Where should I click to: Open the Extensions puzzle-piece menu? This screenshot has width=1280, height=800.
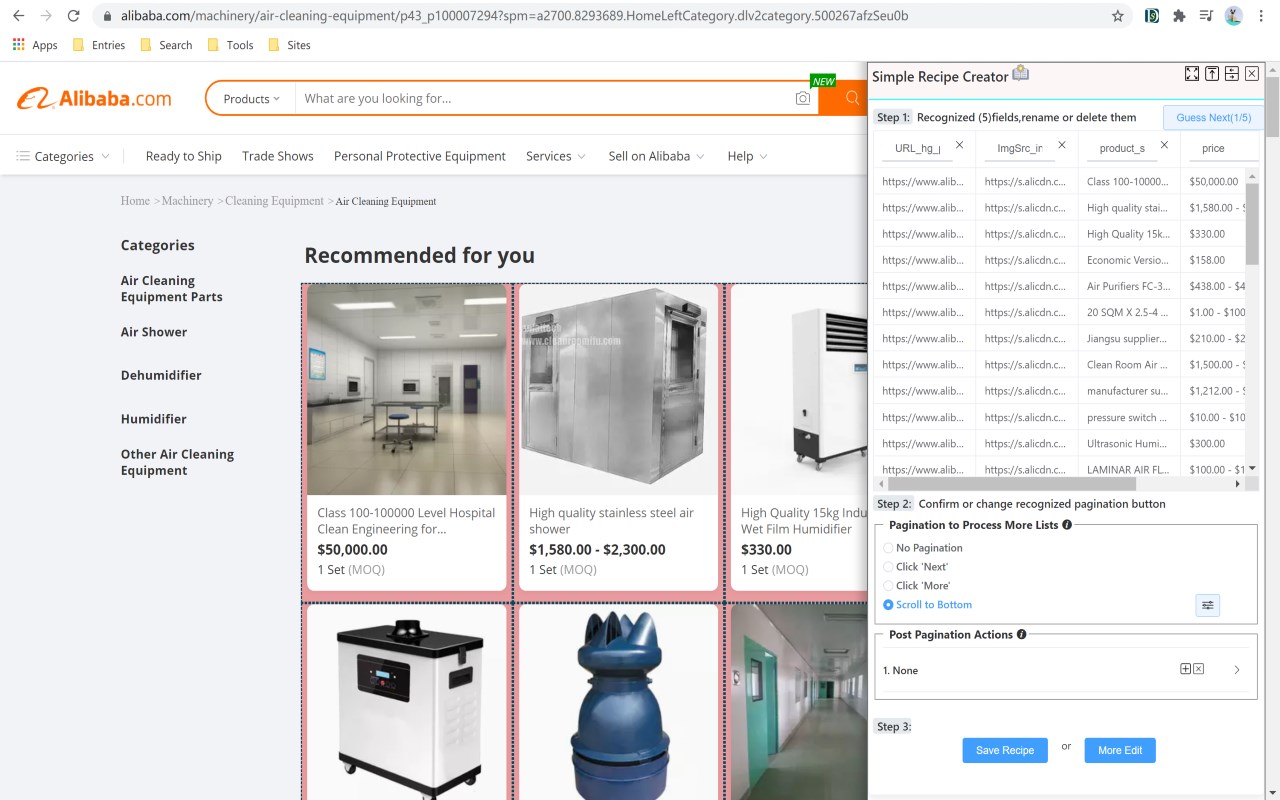(x=1179, y=16)
